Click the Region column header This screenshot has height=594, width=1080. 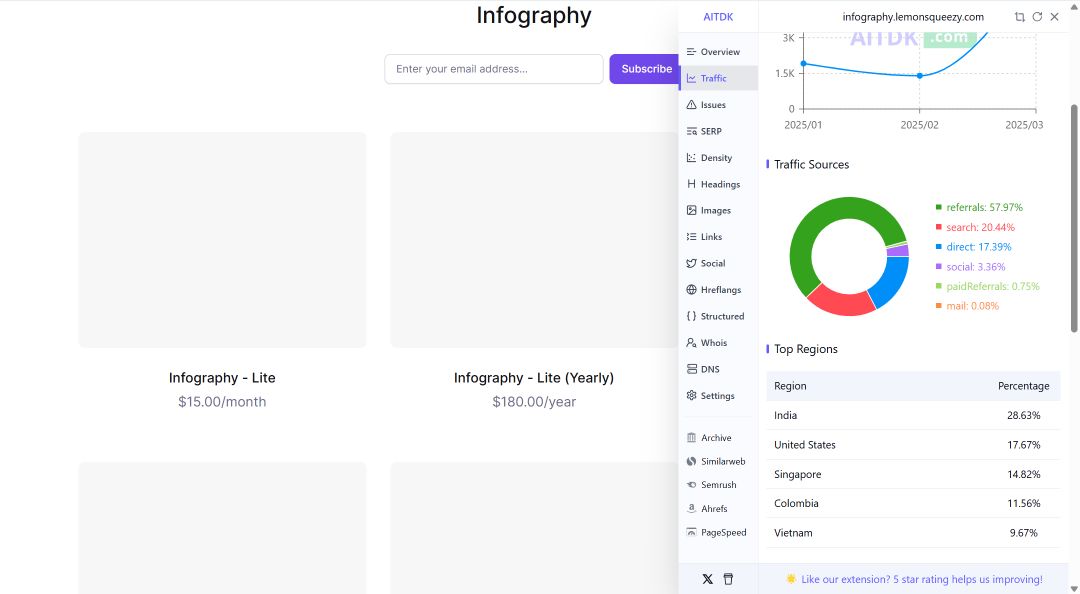[x=790, y=386]
